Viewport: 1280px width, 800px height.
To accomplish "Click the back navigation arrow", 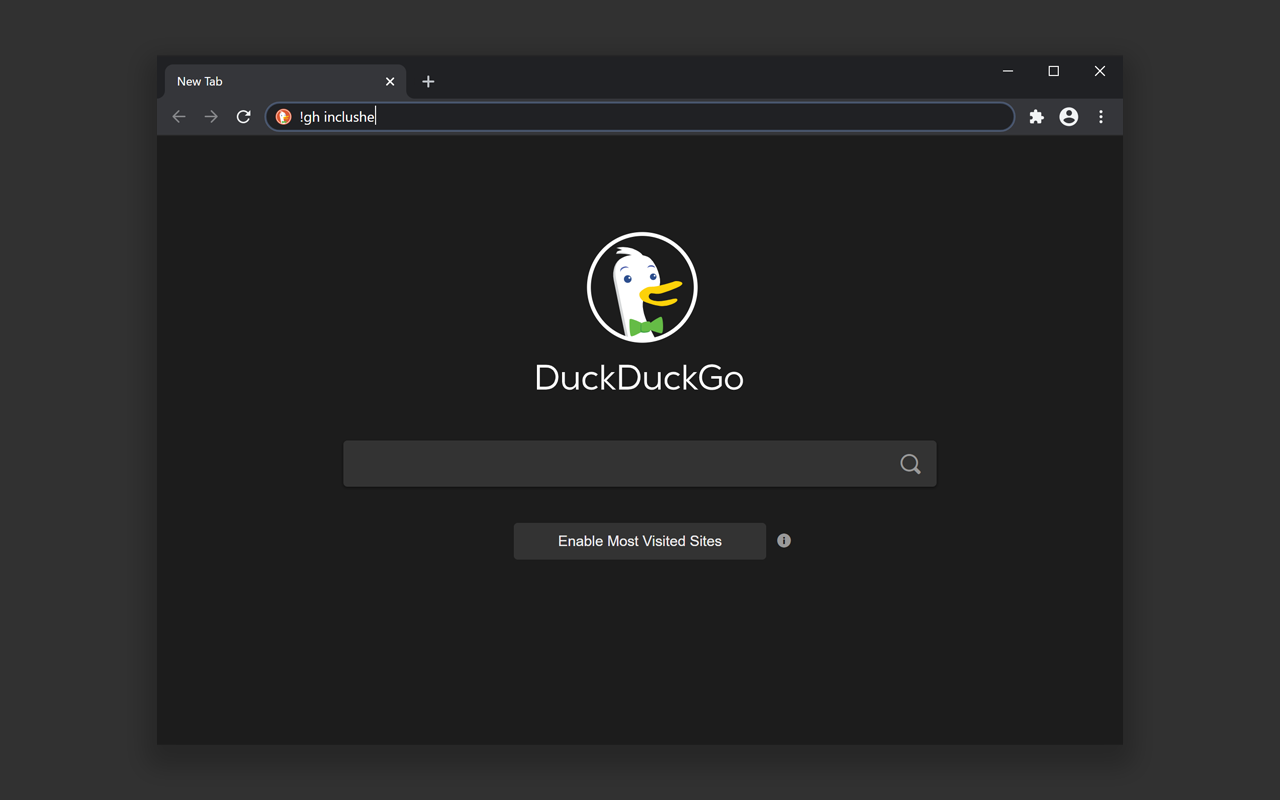I will (x=179, y=117).
